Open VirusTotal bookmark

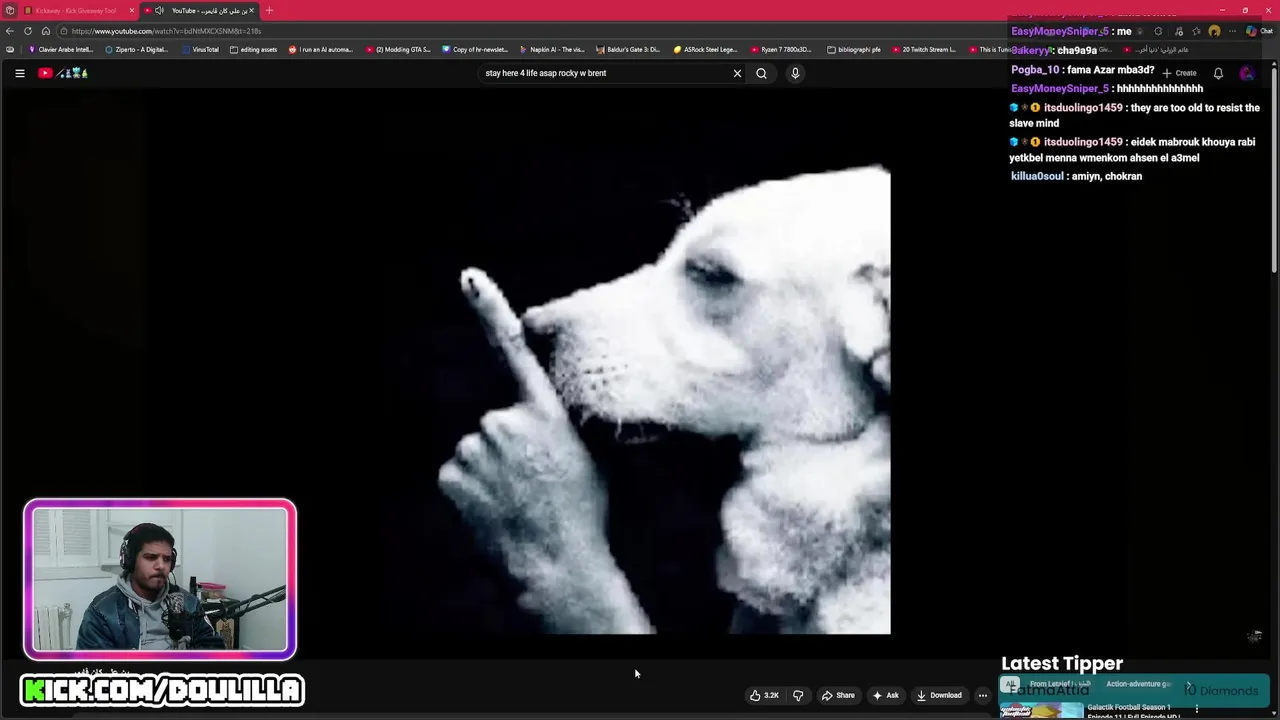click(x=200, y=49)
